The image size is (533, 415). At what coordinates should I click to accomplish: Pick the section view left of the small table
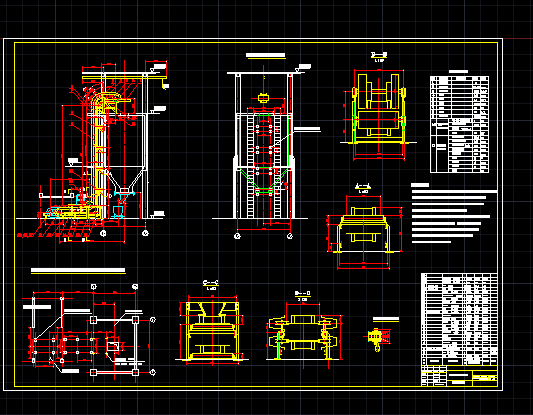pyautogui.click(x=378, y=114)
